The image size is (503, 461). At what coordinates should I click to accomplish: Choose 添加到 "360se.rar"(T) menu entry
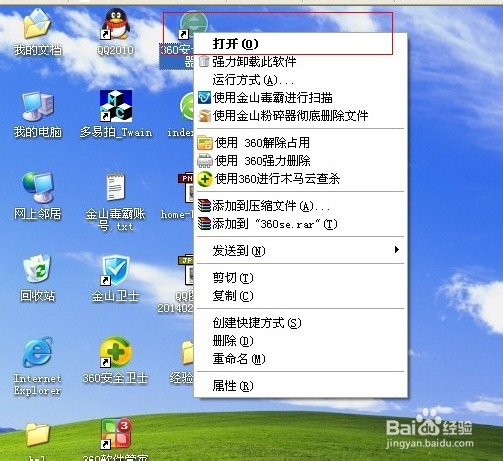300,224
